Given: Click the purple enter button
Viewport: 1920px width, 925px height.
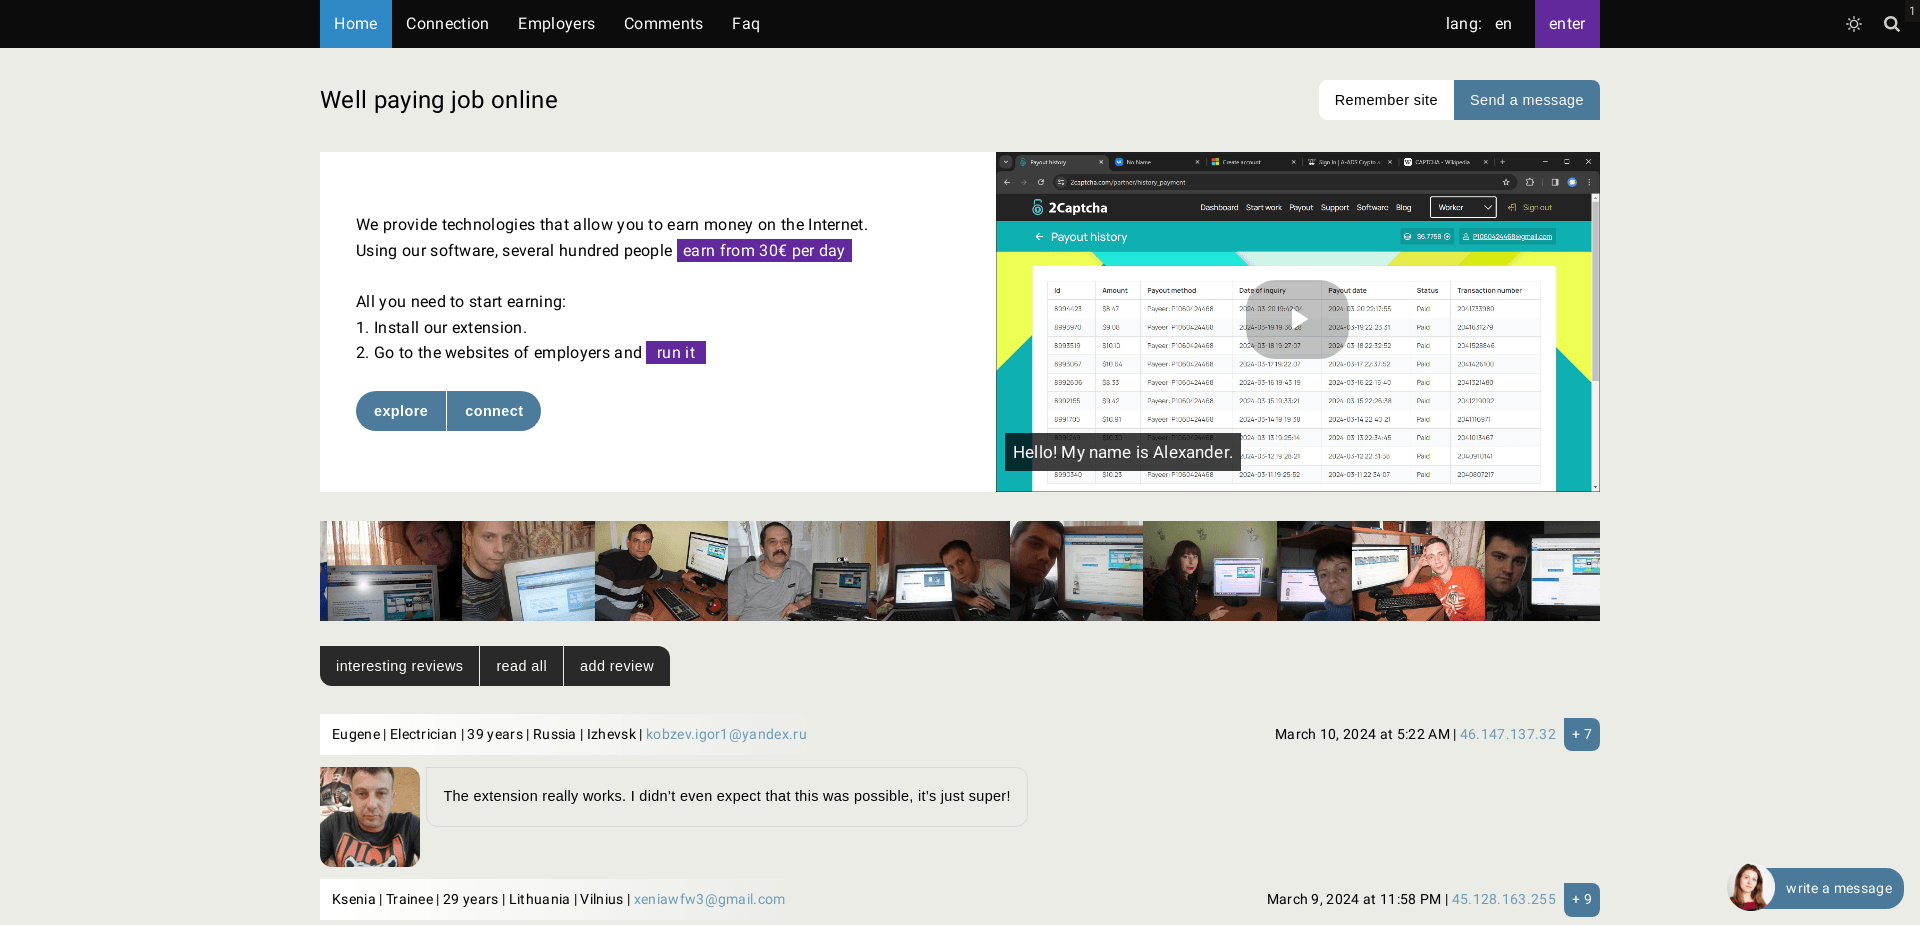Looking at the screenshot, I should 1566,24.
